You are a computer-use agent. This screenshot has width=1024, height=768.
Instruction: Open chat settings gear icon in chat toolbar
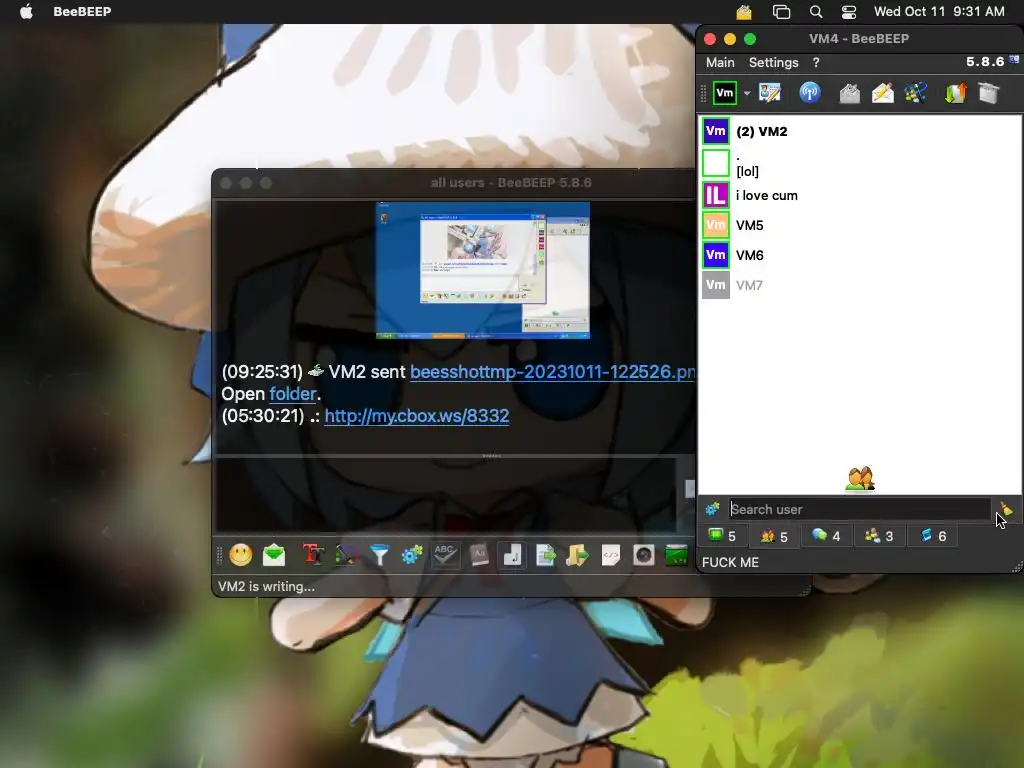(x=412, y=555)
